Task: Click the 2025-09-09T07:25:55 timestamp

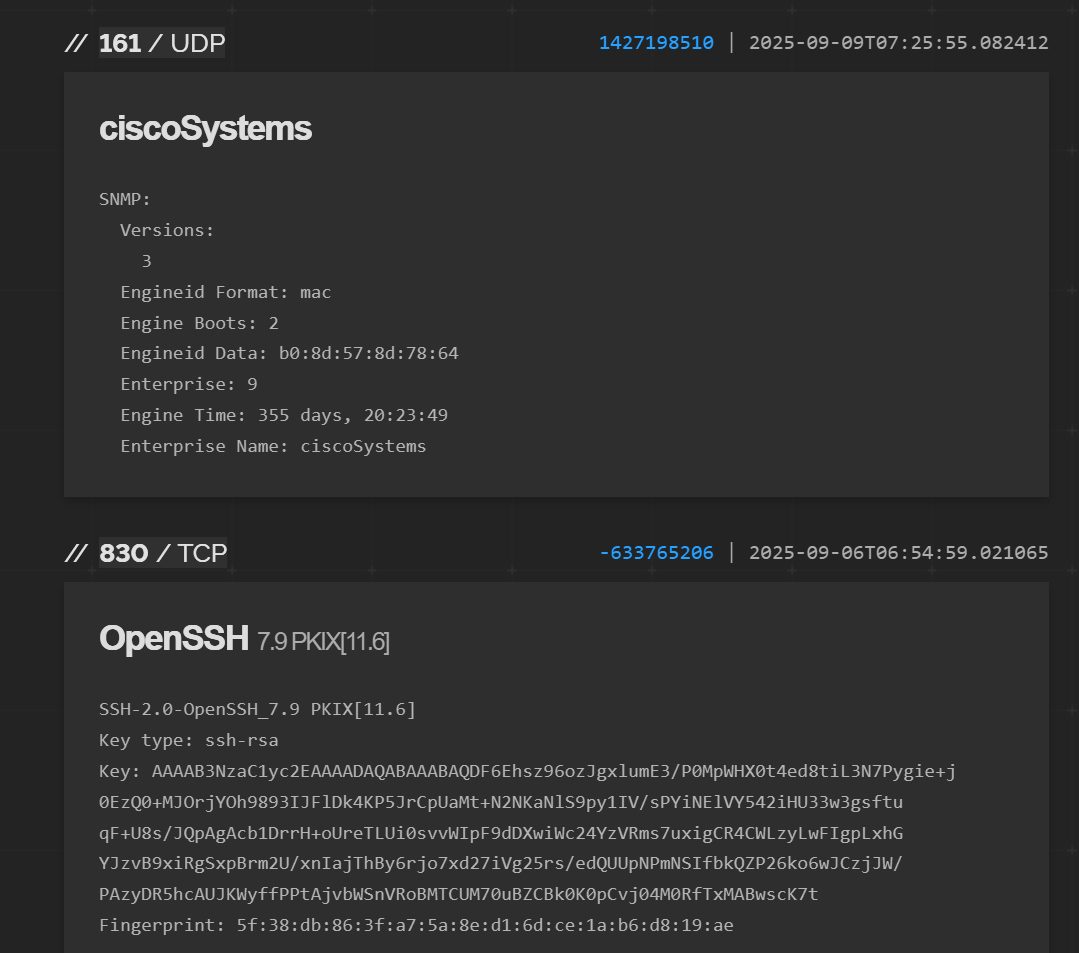Action: pos(898,43)
